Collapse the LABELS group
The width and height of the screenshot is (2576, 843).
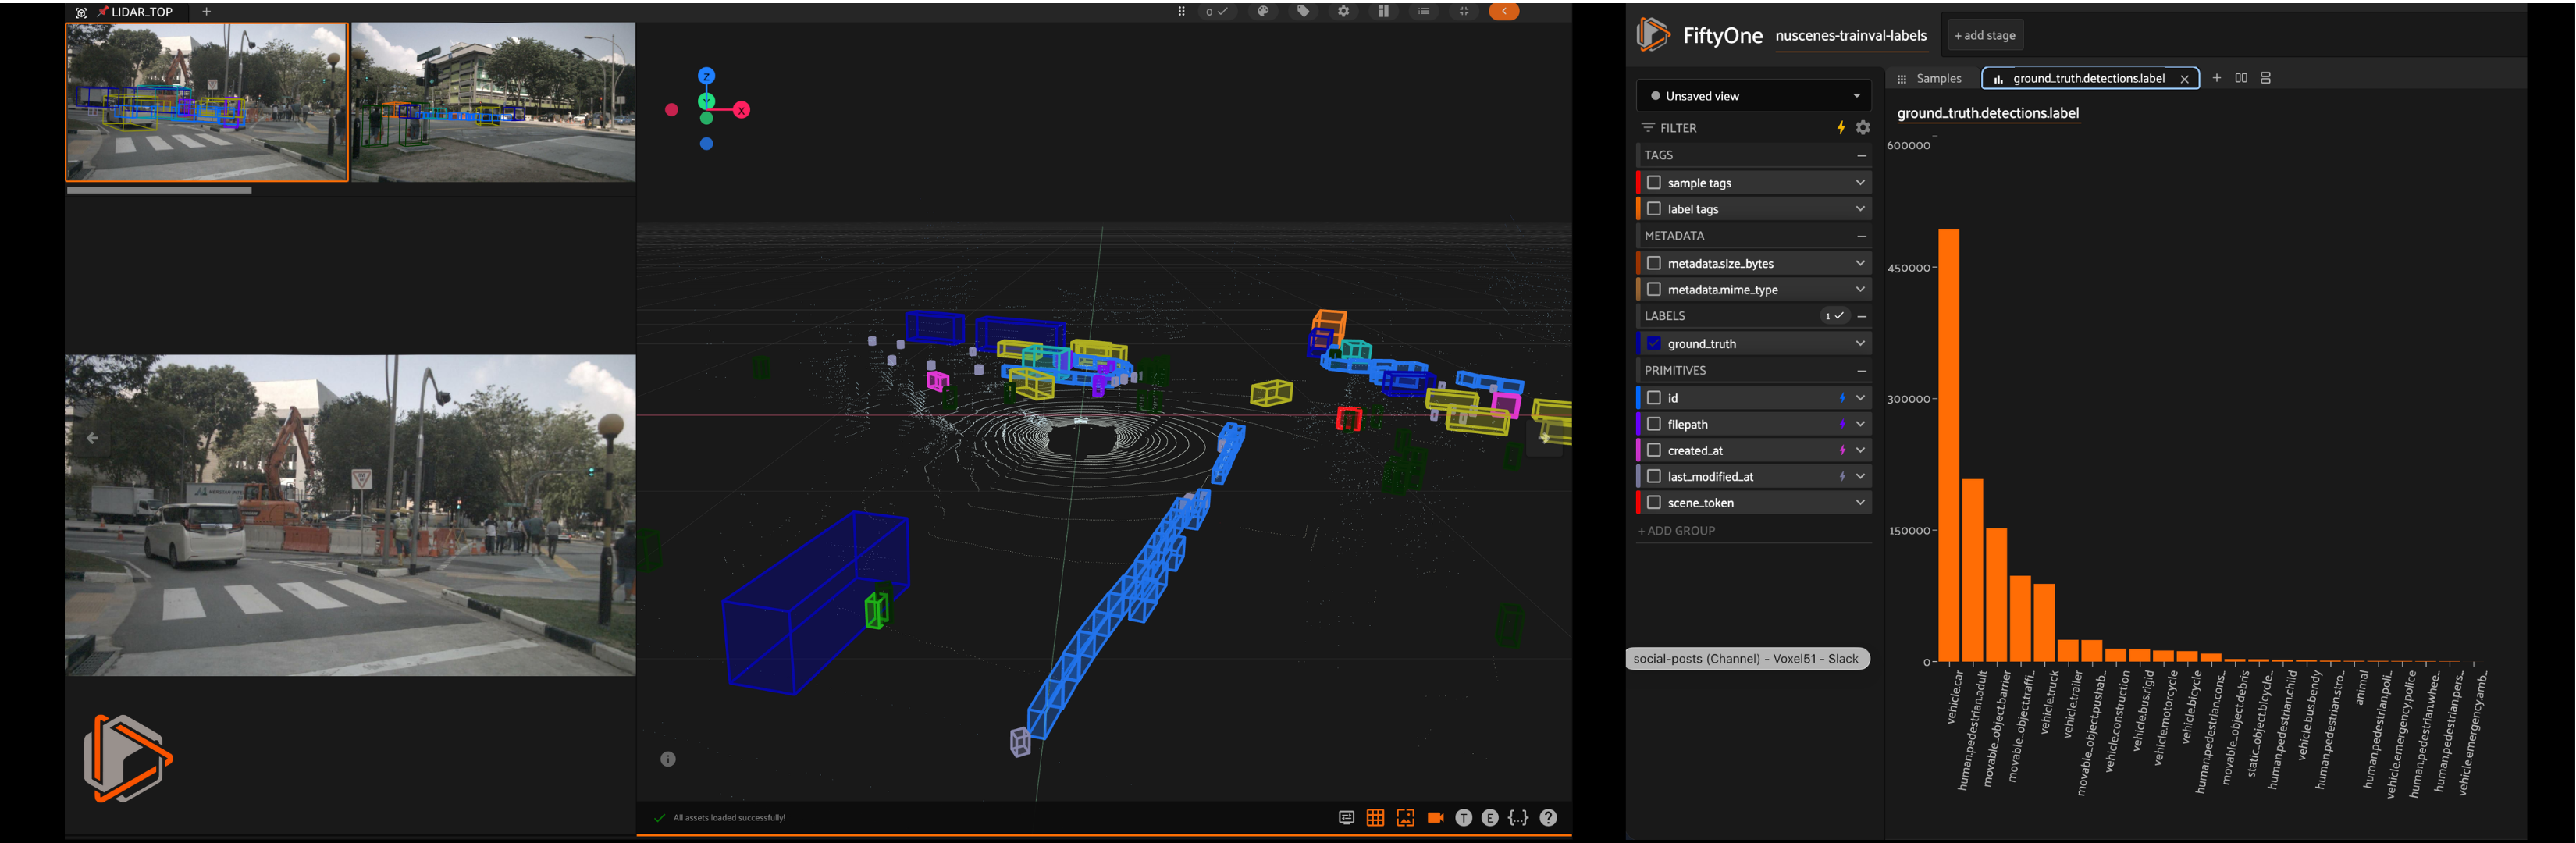tap(1861, 316)
